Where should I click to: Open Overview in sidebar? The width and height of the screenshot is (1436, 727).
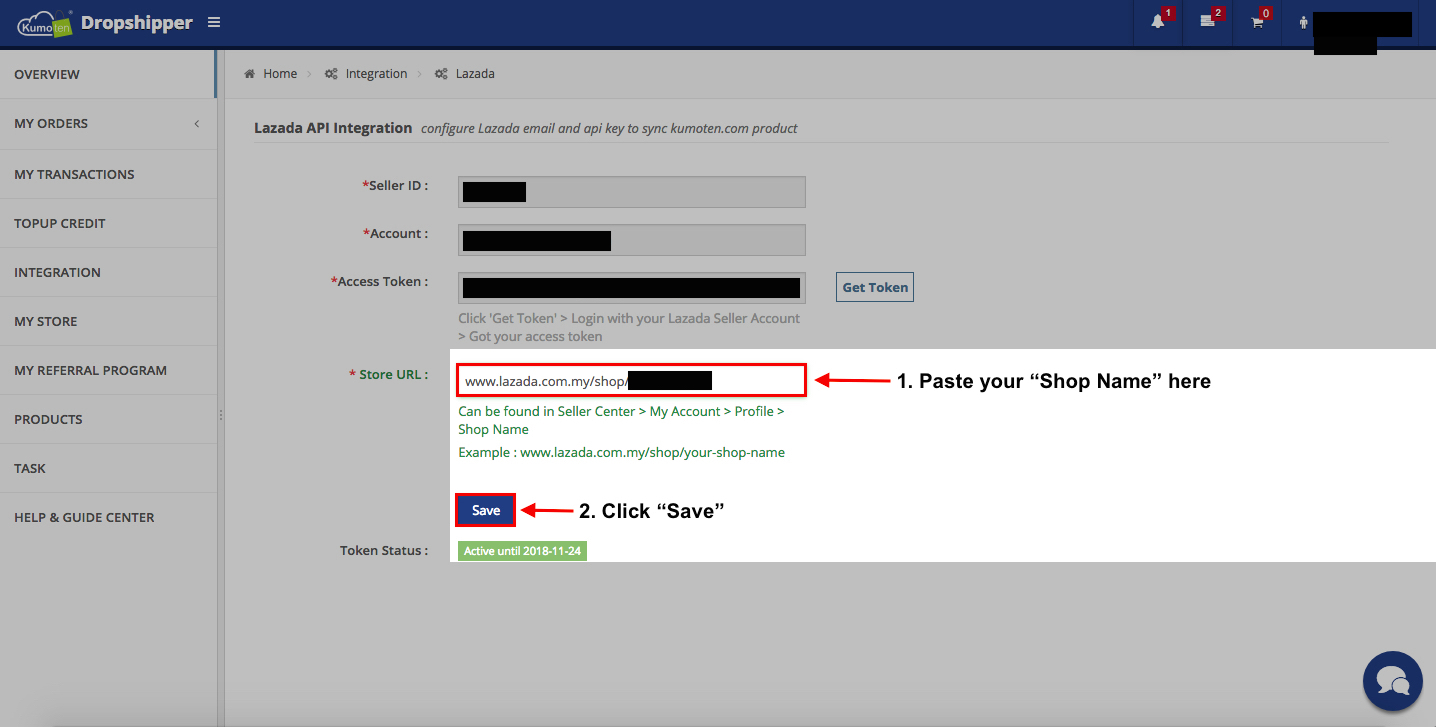pyautogui.click(x=108, y=75)
